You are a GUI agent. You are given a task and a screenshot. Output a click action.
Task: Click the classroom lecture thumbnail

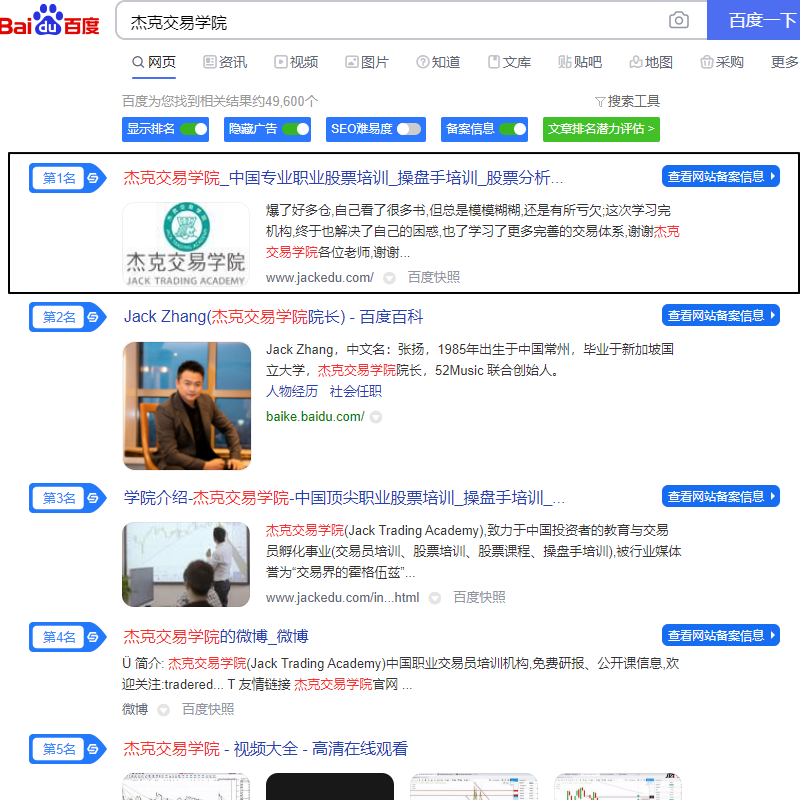(186, 564)
